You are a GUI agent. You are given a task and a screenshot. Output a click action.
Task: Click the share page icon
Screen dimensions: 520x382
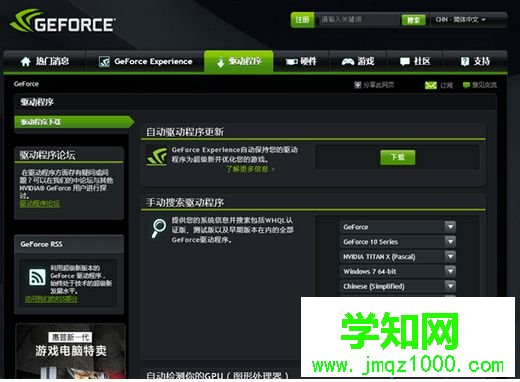point(357,85)
